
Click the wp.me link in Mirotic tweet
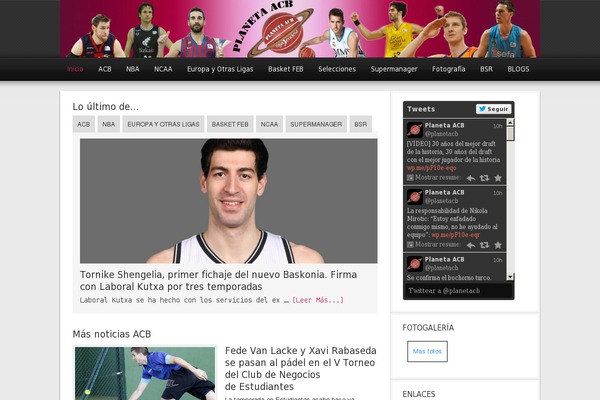coord(455,235)
